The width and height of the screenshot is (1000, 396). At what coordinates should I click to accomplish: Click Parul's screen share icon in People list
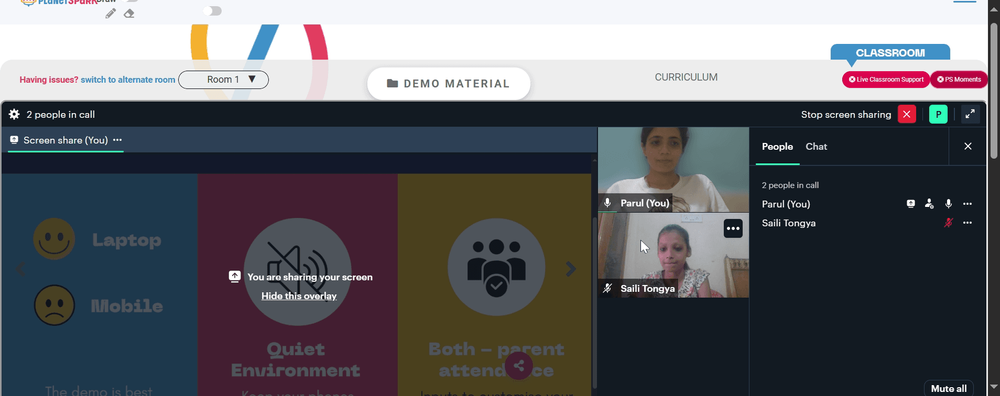click(911, 204)
